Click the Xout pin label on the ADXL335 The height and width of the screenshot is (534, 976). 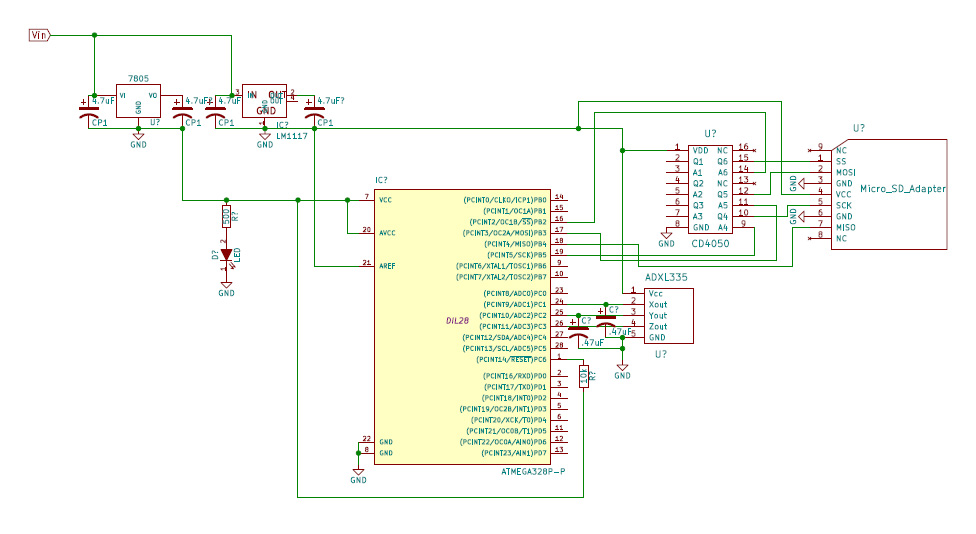tap(658, 304)
